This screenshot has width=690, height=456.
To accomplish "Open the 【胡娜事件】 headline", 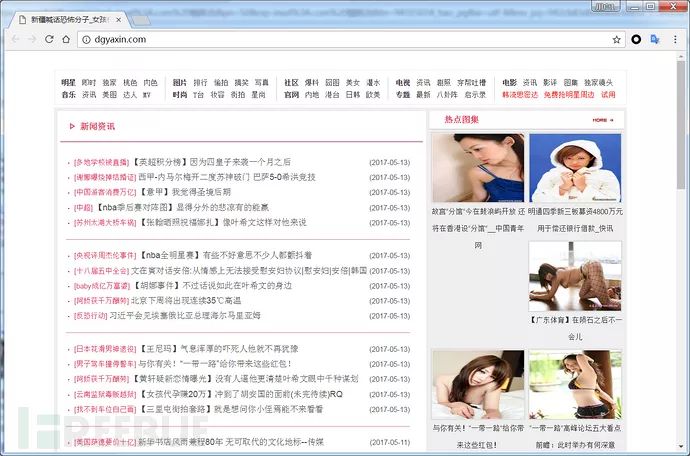I will coord(212,286).
